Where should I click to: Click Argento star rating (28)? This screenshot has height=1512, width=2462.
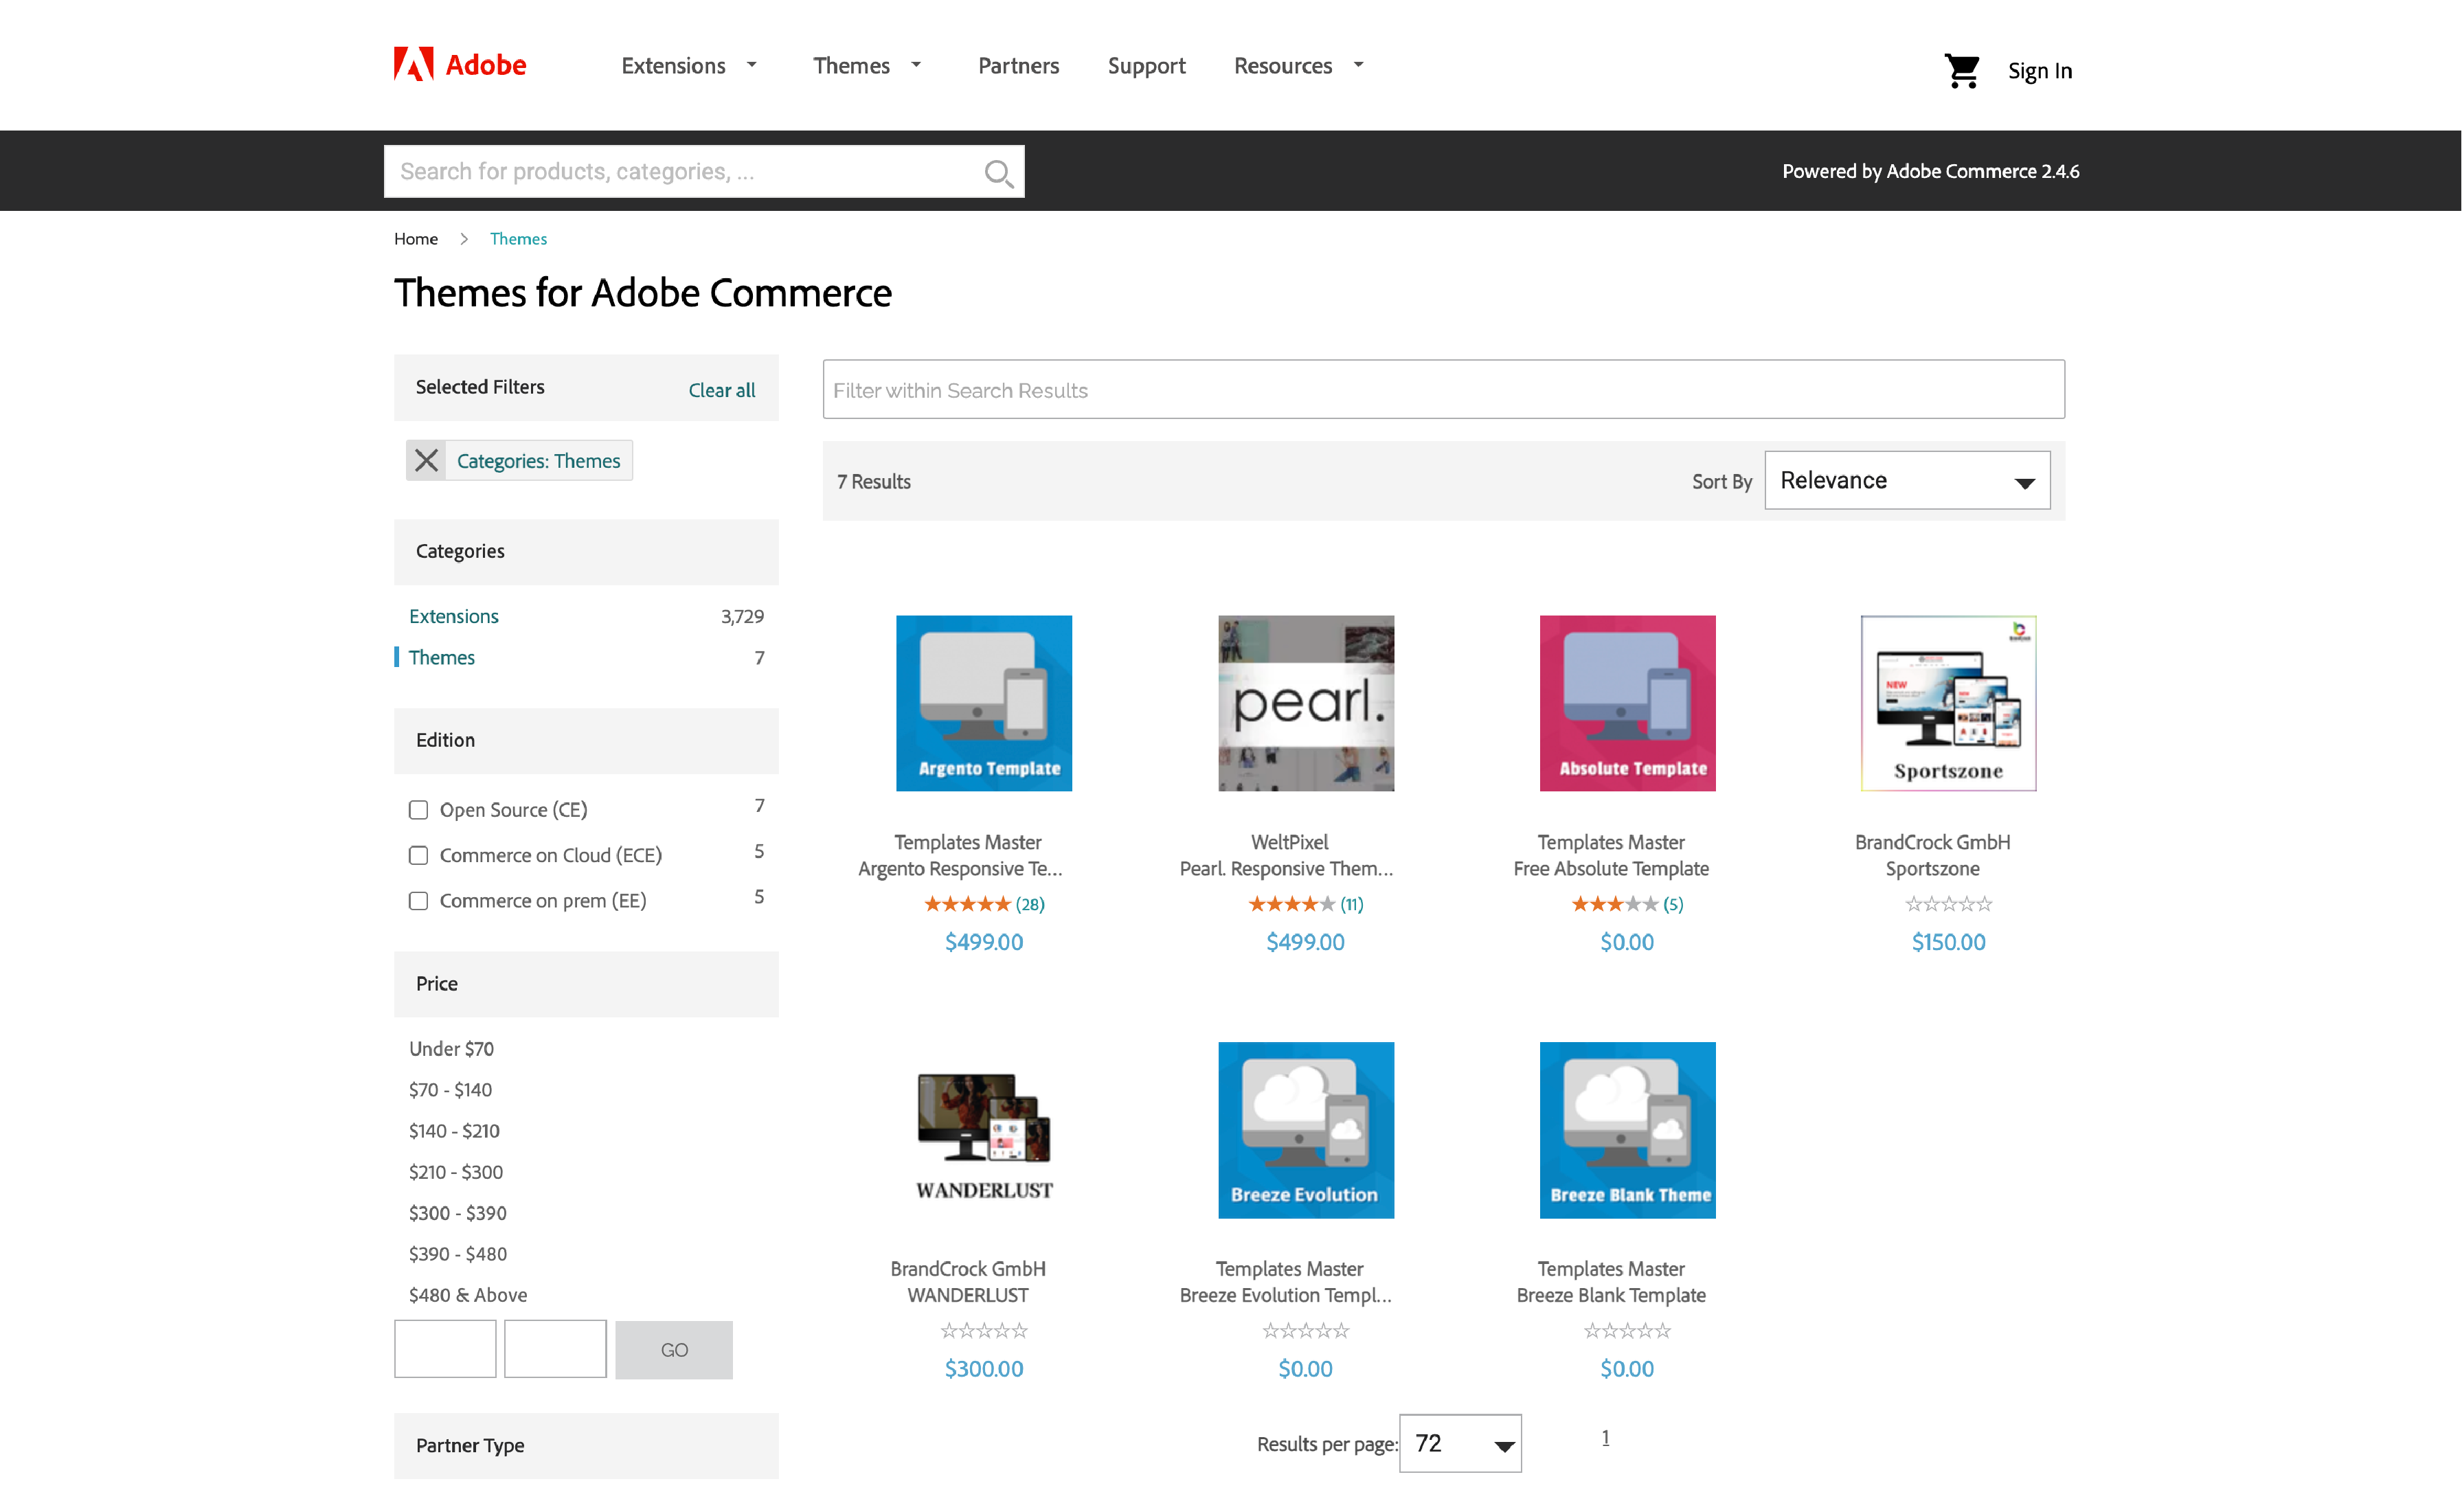[984, 904]
